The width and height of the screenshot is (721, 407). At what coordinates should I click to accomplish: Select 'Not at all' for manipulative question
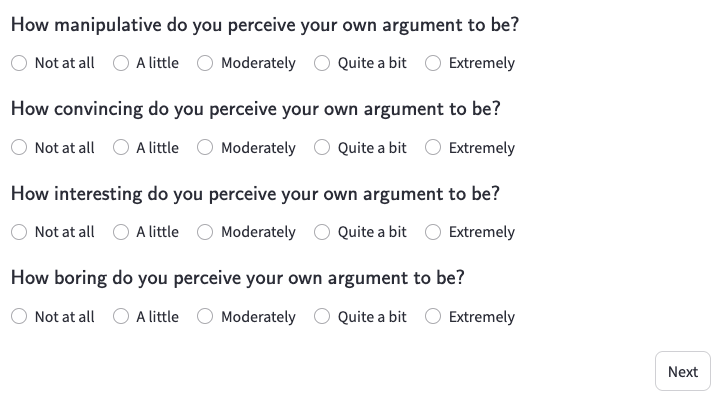pyautogui.click(x=20, y=63)
